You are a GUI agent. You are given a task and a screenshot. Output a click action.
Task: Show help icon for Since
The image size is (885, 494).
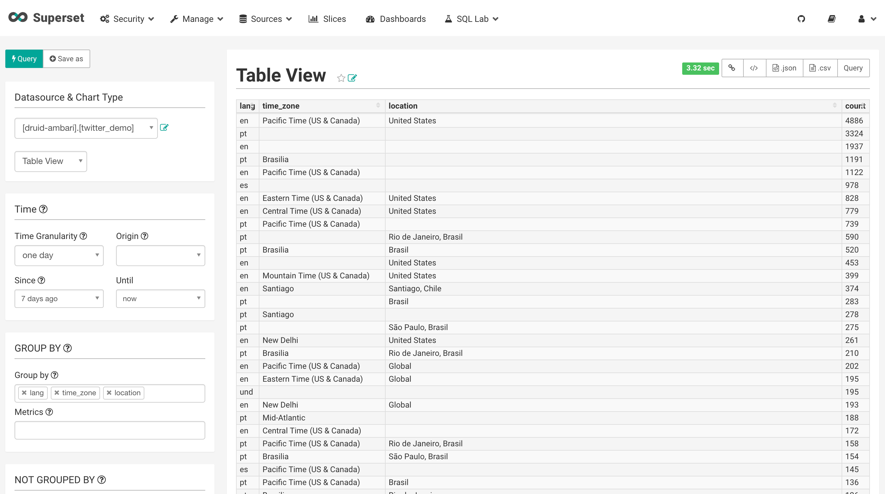coord(41,280)
